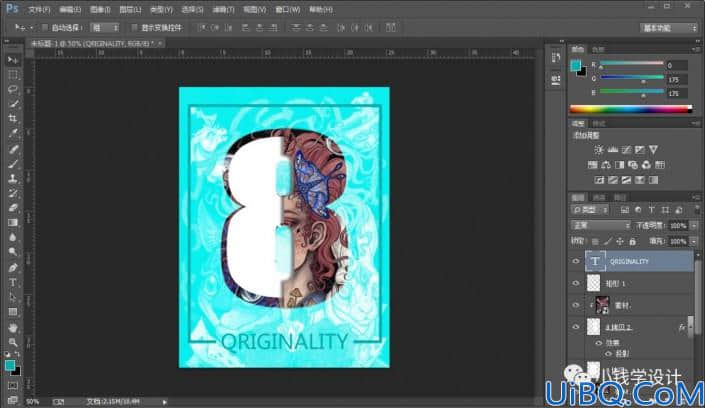Toggle visibility of layer 效果 entry

point(598,343)
